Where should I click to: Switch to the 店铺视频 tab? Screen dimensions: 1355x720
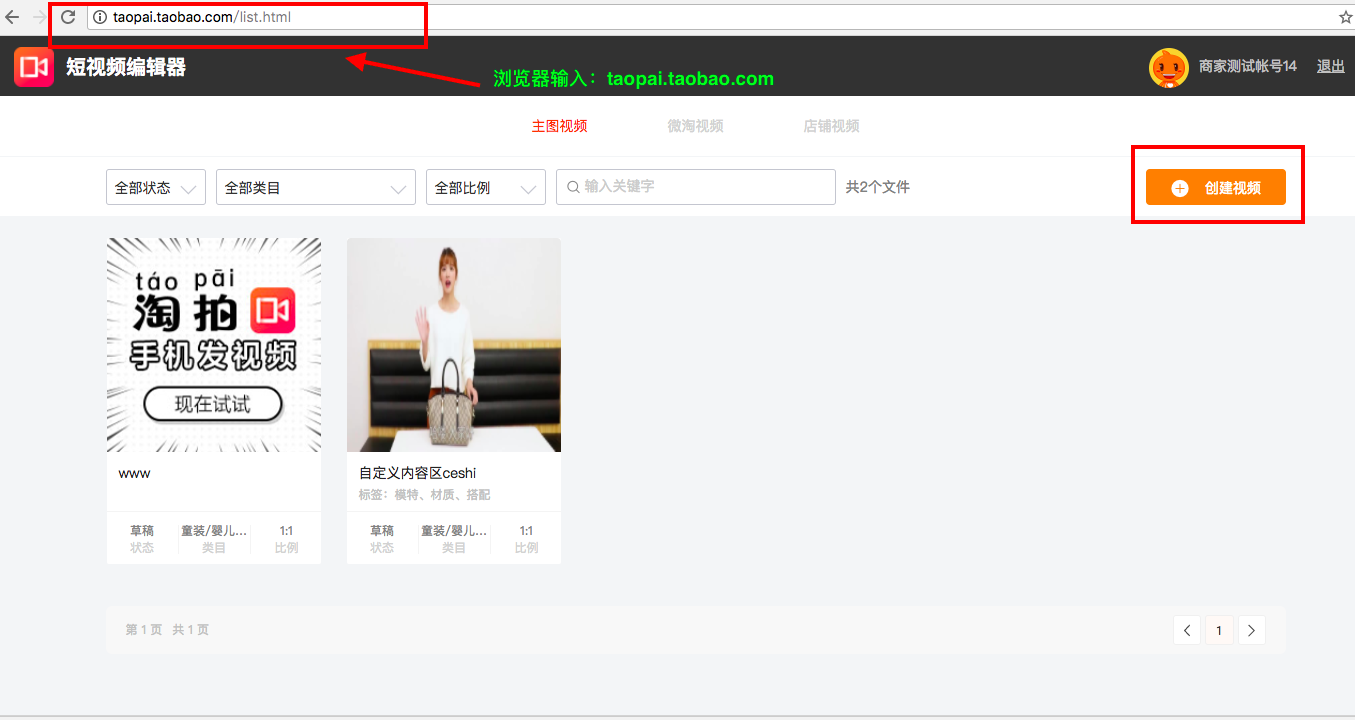click(831, 126)
